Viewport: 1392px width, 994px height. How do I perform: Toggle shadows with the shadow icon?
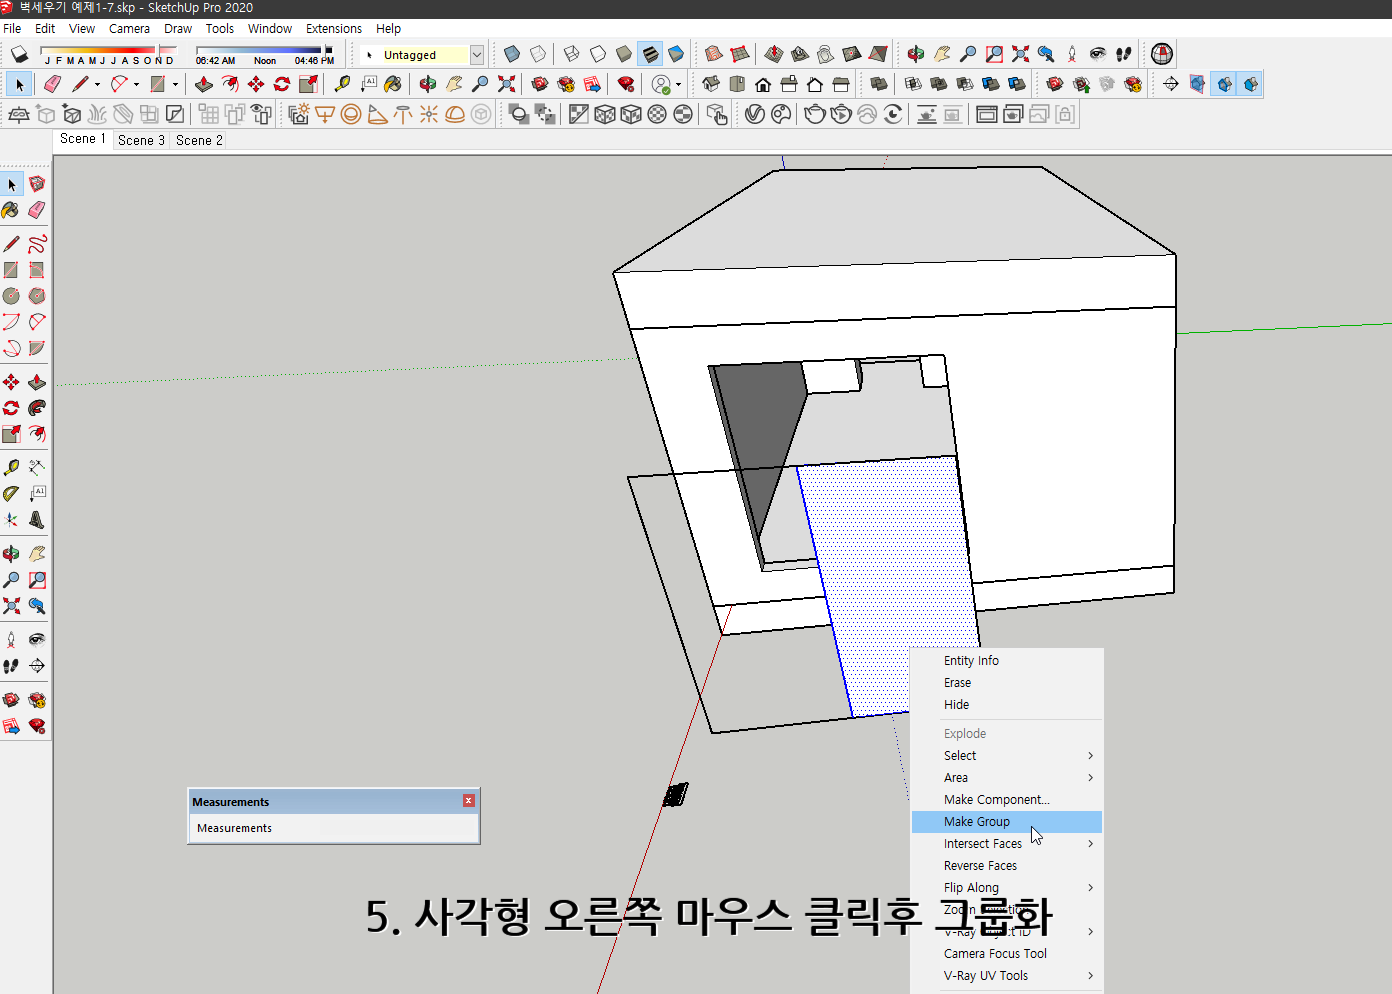(x=18, y=54)
